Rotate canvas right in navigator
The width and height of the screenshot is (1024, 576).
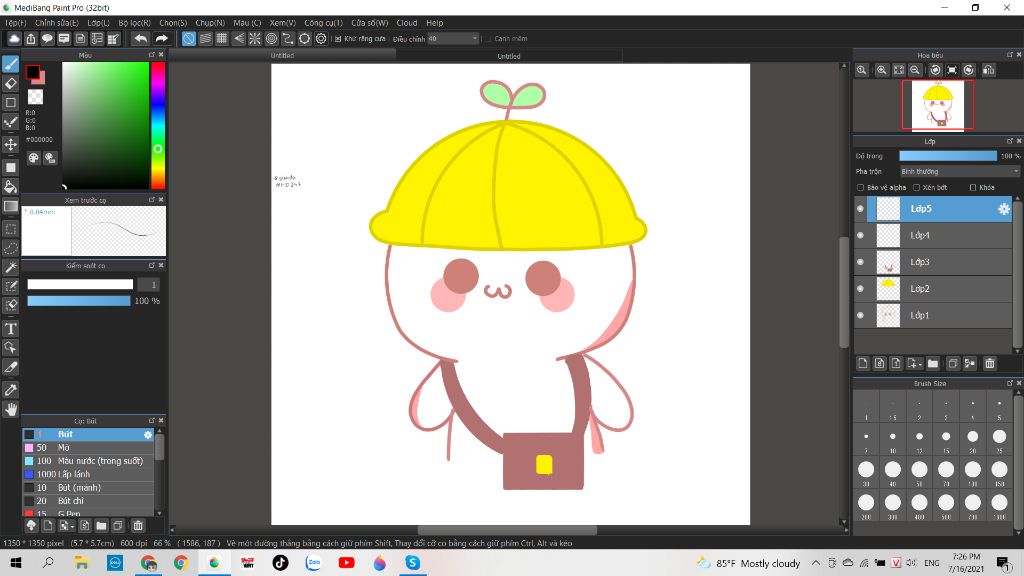tap(968, 70)
